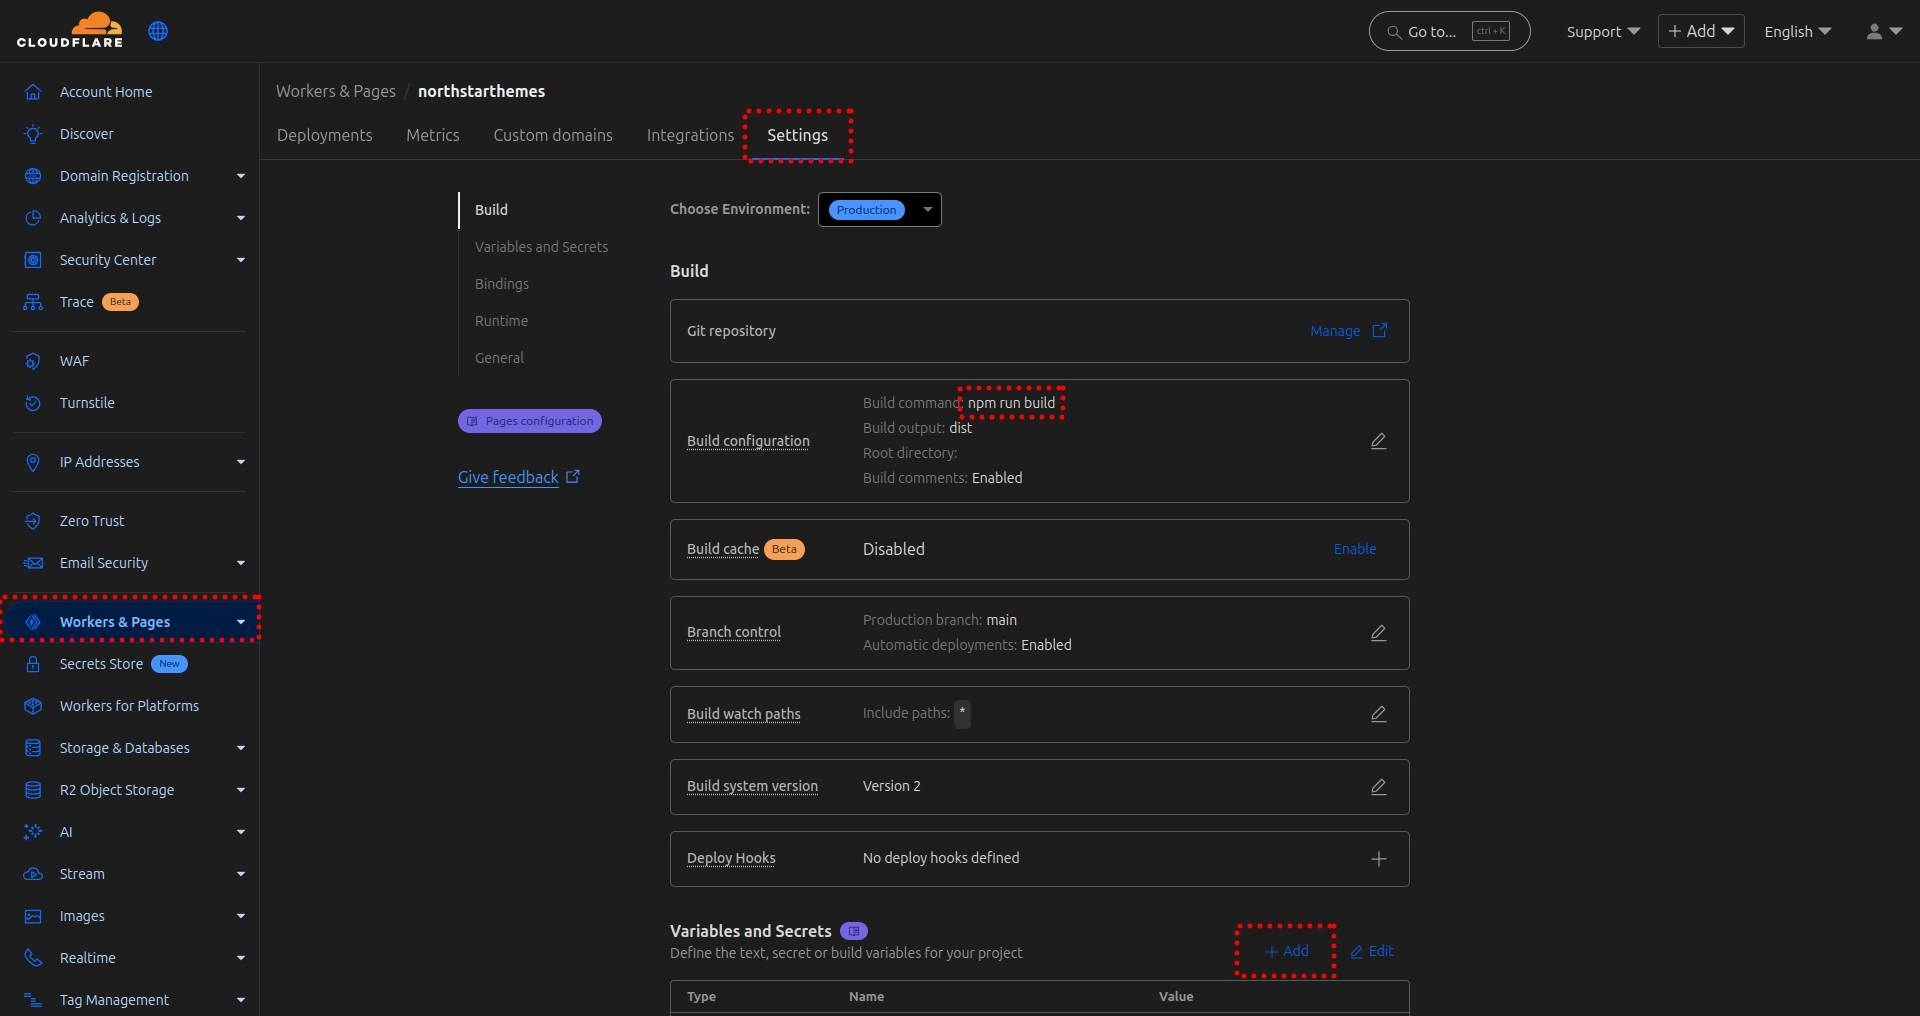Jump to General settings section
Viewport: 1920px width, 1016px height.
(x=499, y=358)
